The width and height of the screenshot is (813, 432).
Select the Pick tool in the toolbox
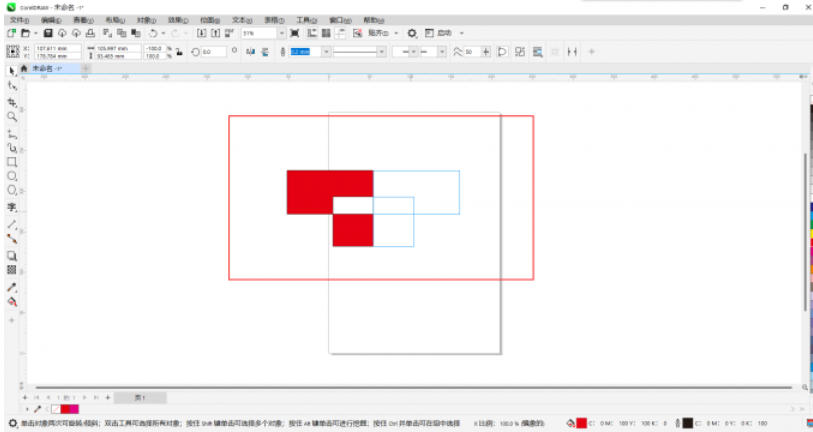point(12,71)
